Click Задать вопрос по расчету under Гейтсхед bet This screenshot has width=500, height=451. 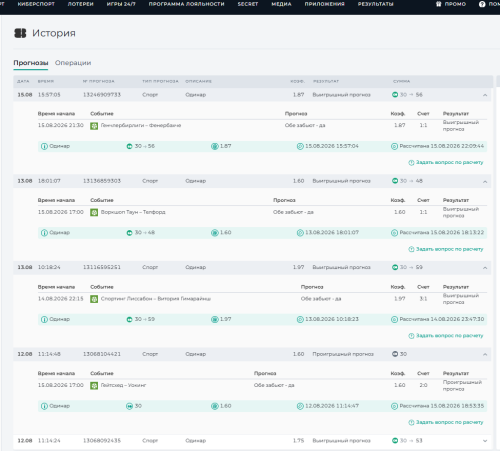(x=446, y=422)
